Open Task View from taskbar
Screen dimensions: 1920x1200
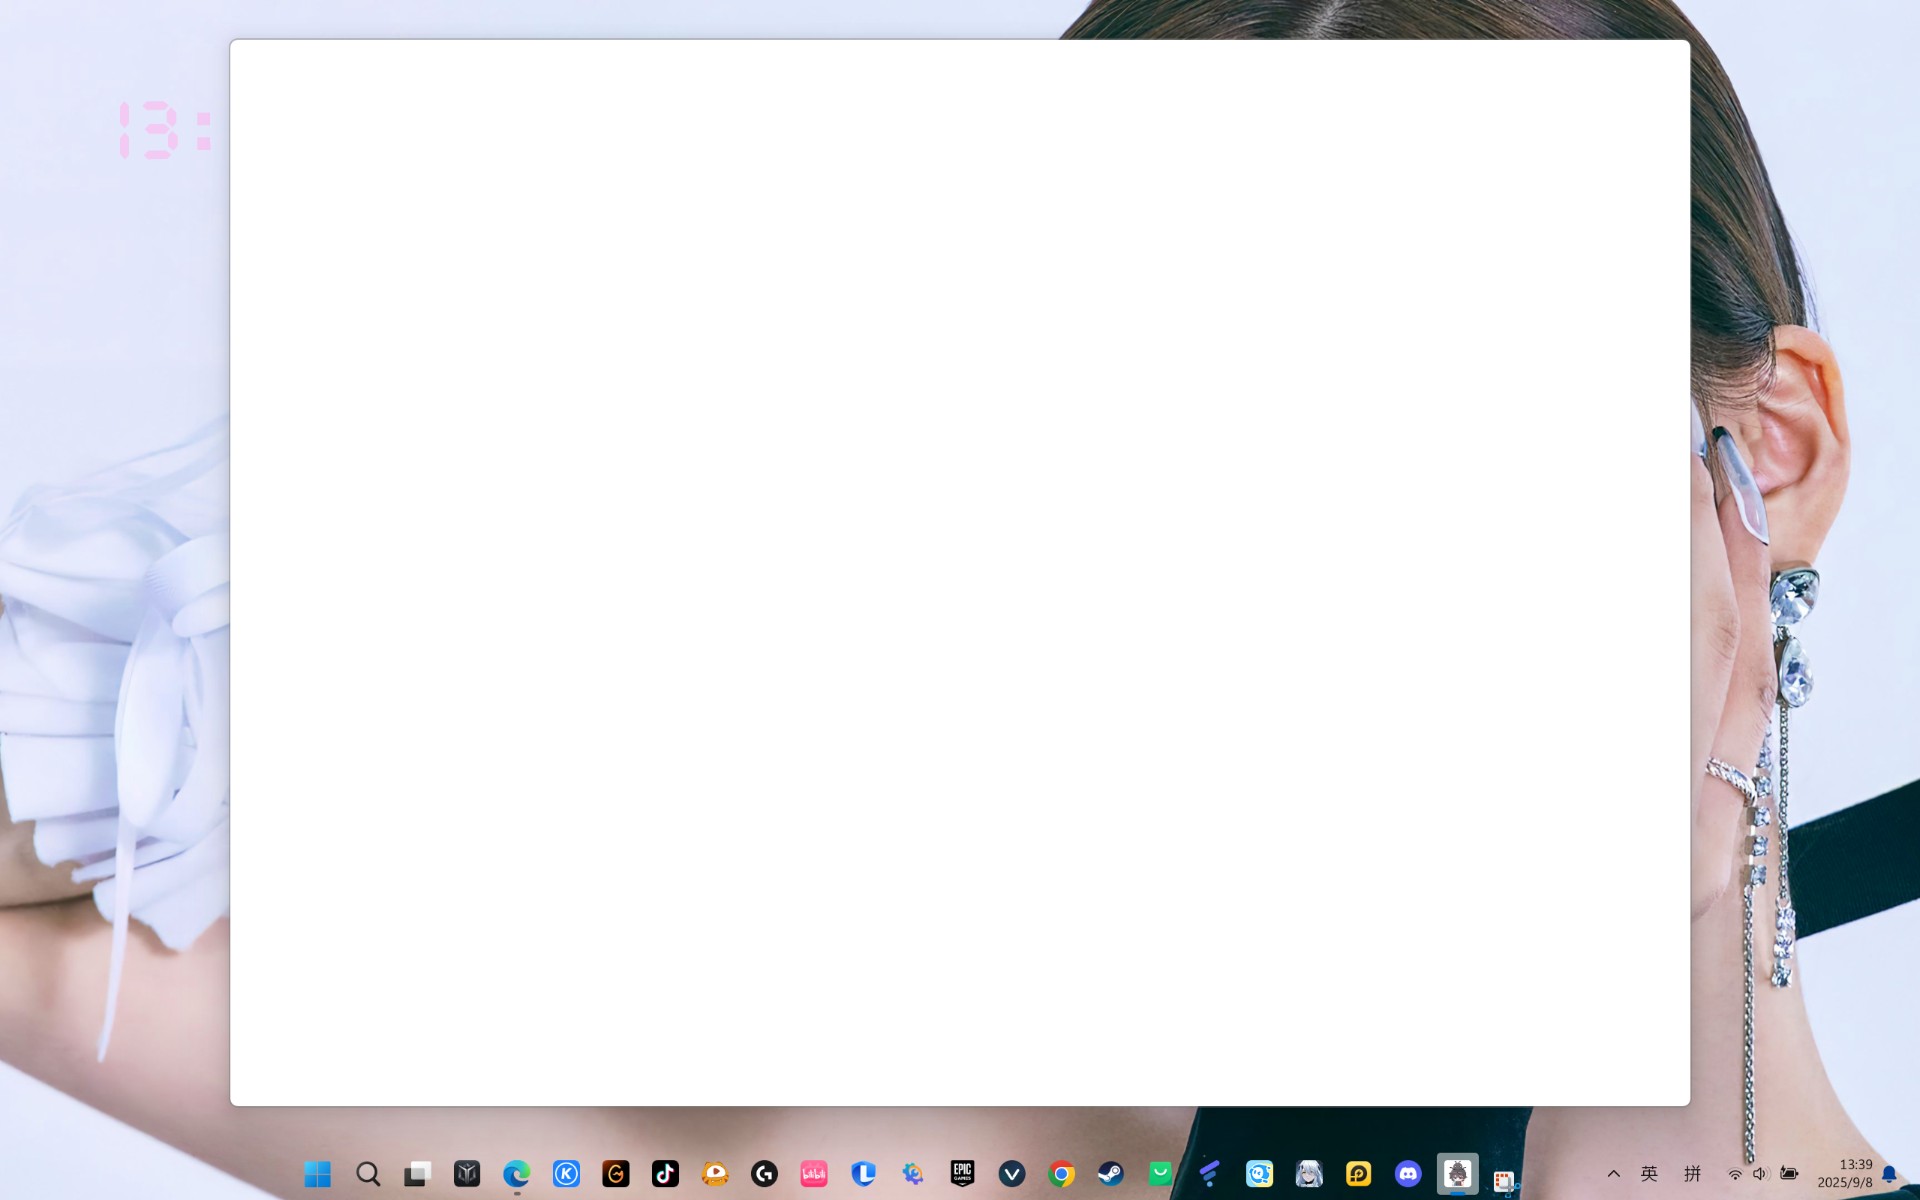pyautogui.click(x=417, y=1174)
